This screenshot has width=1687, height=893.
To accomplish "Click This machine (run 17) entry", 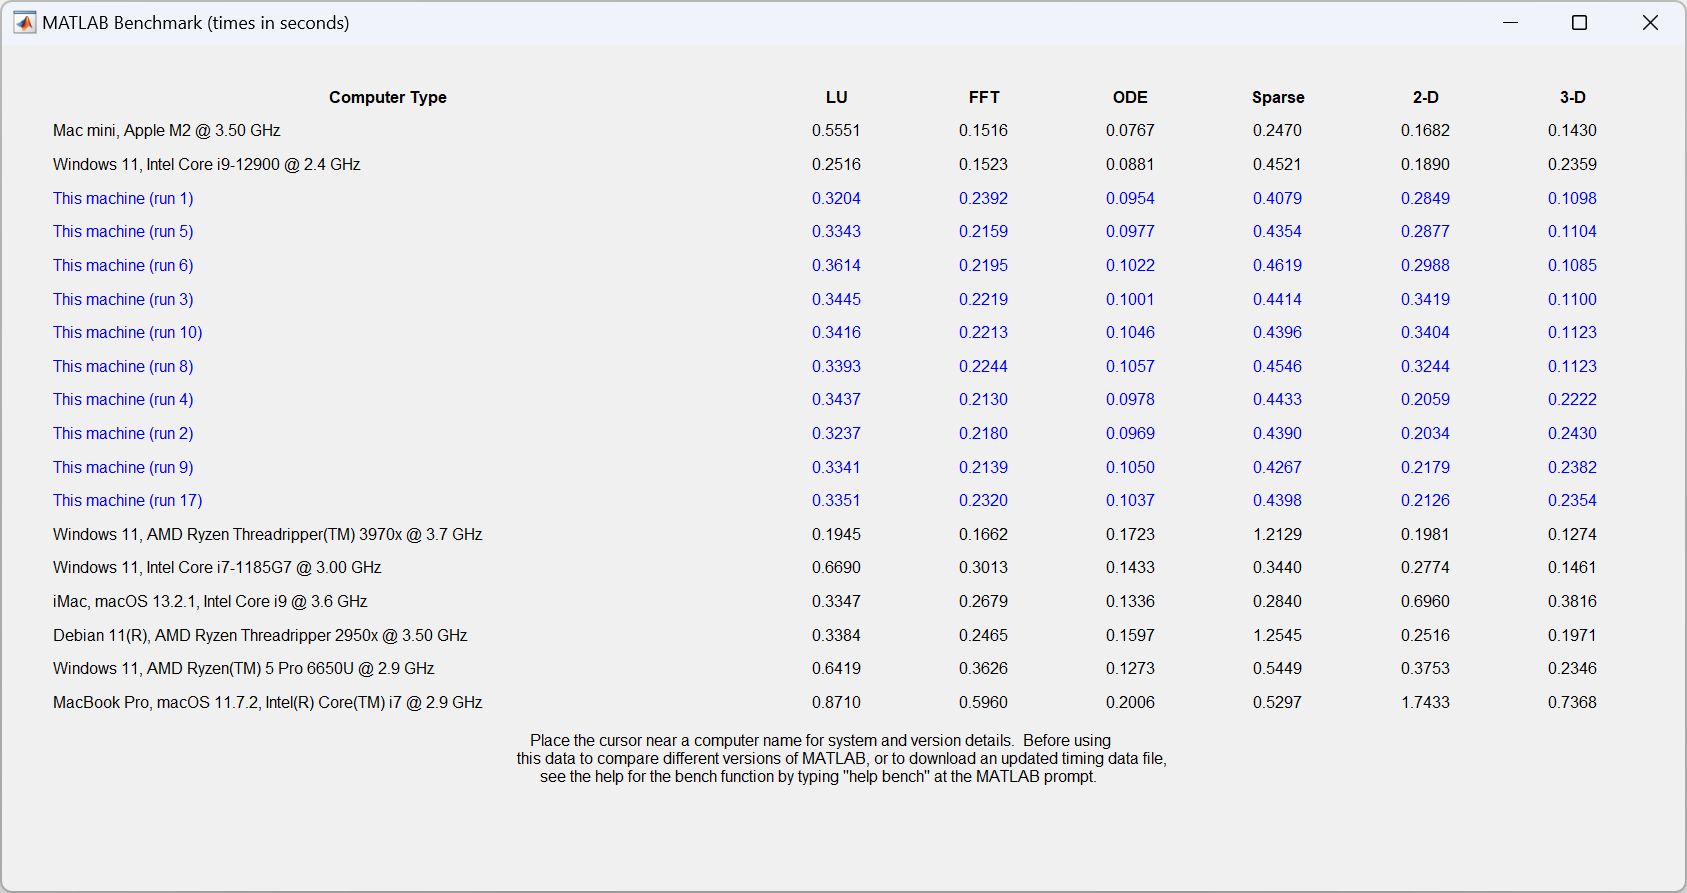I will point(128,500).
